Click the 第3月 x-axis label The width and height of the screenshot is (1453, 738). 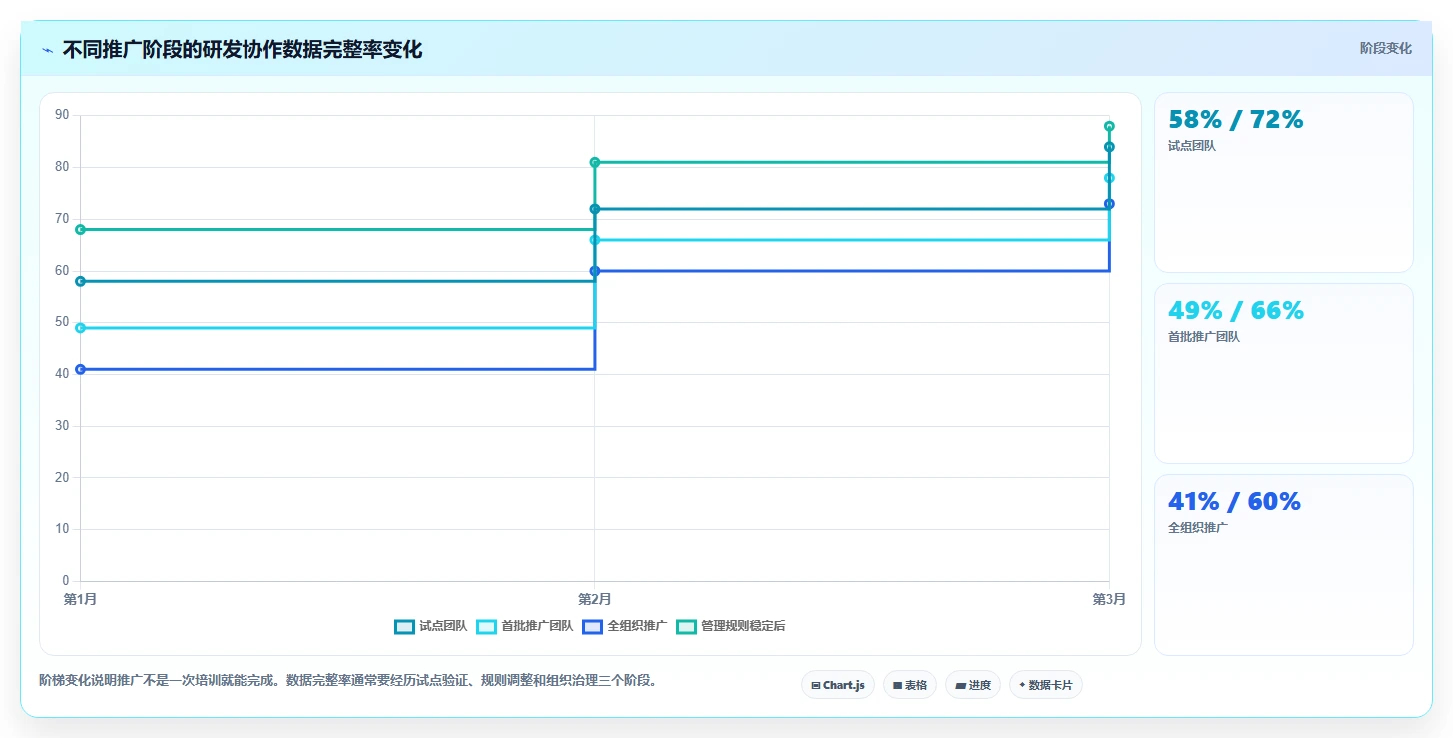(x=1109, y=599)
